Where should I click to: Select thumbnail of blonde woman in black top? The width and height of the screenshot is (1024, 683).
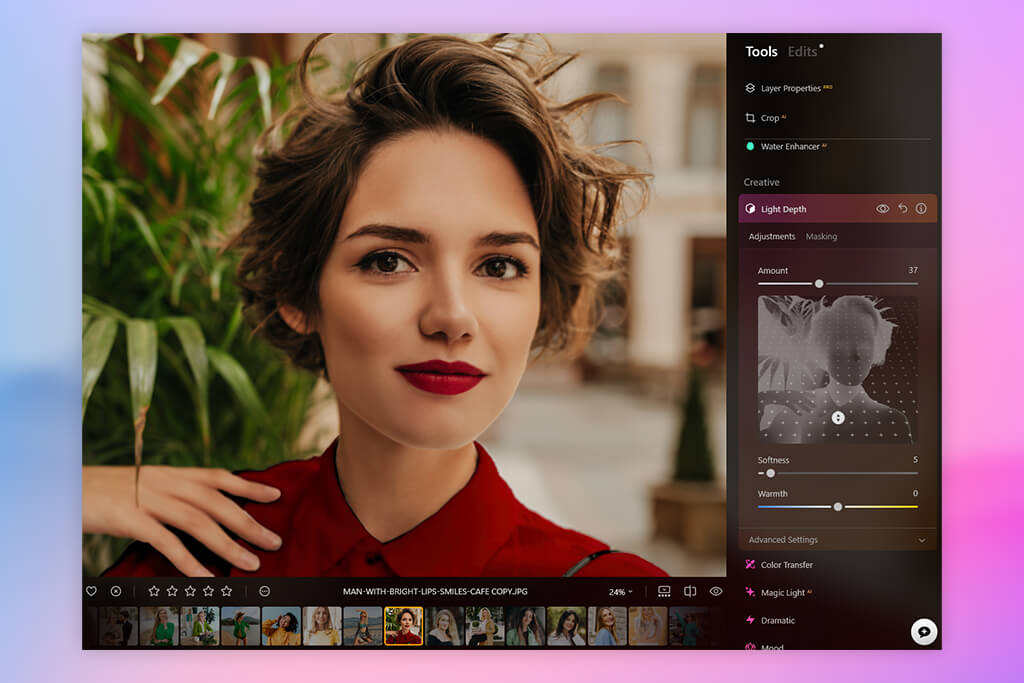pyautogui.click(x=444, y=626)
